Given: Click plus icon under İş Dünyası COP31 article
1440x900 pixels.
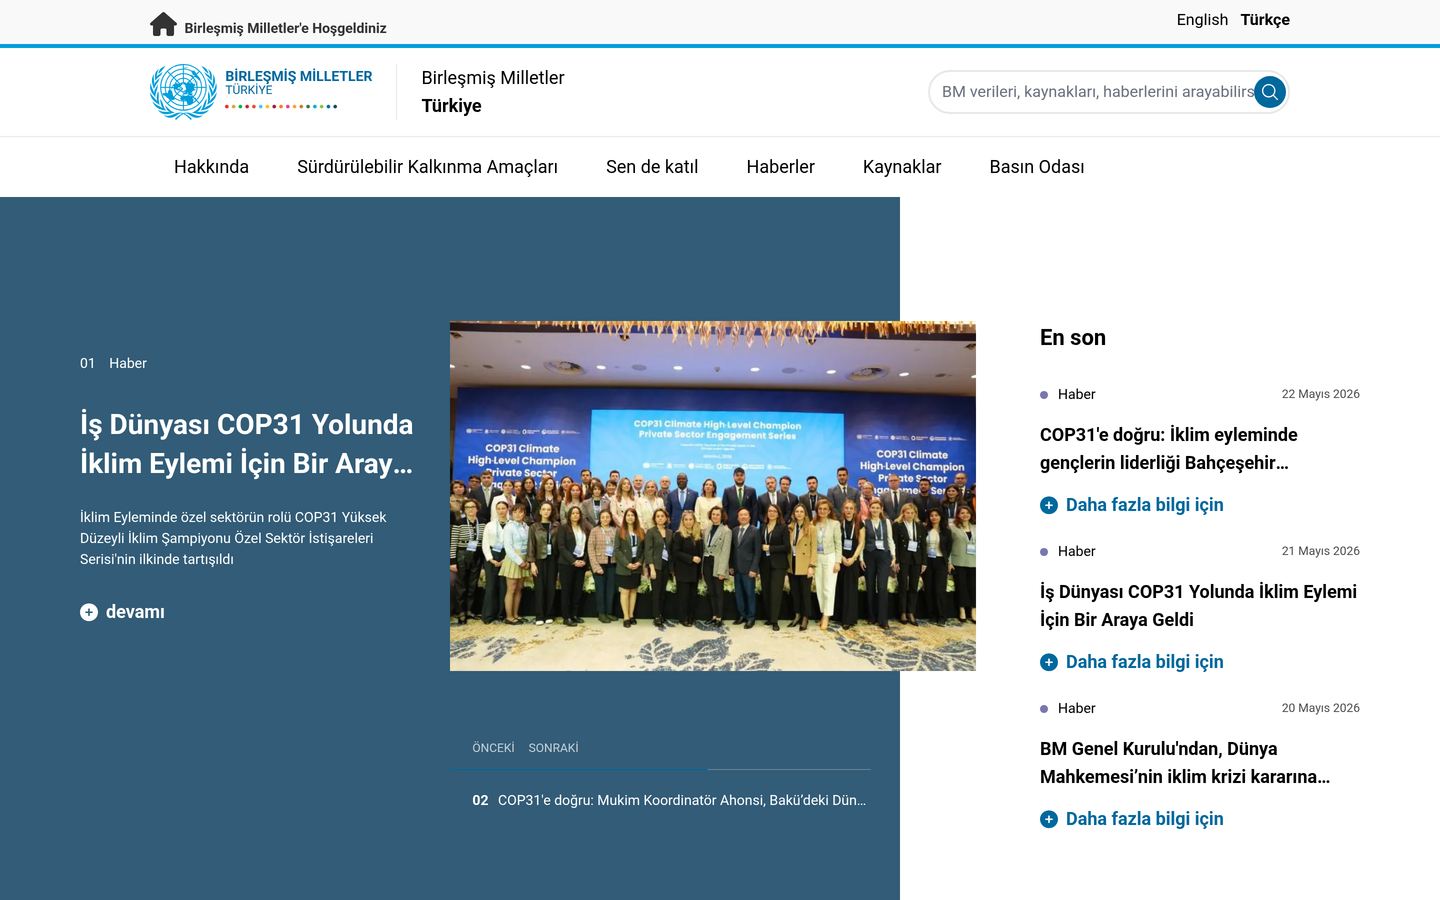Looking at the screenshot, I should tap(1049, 662).
